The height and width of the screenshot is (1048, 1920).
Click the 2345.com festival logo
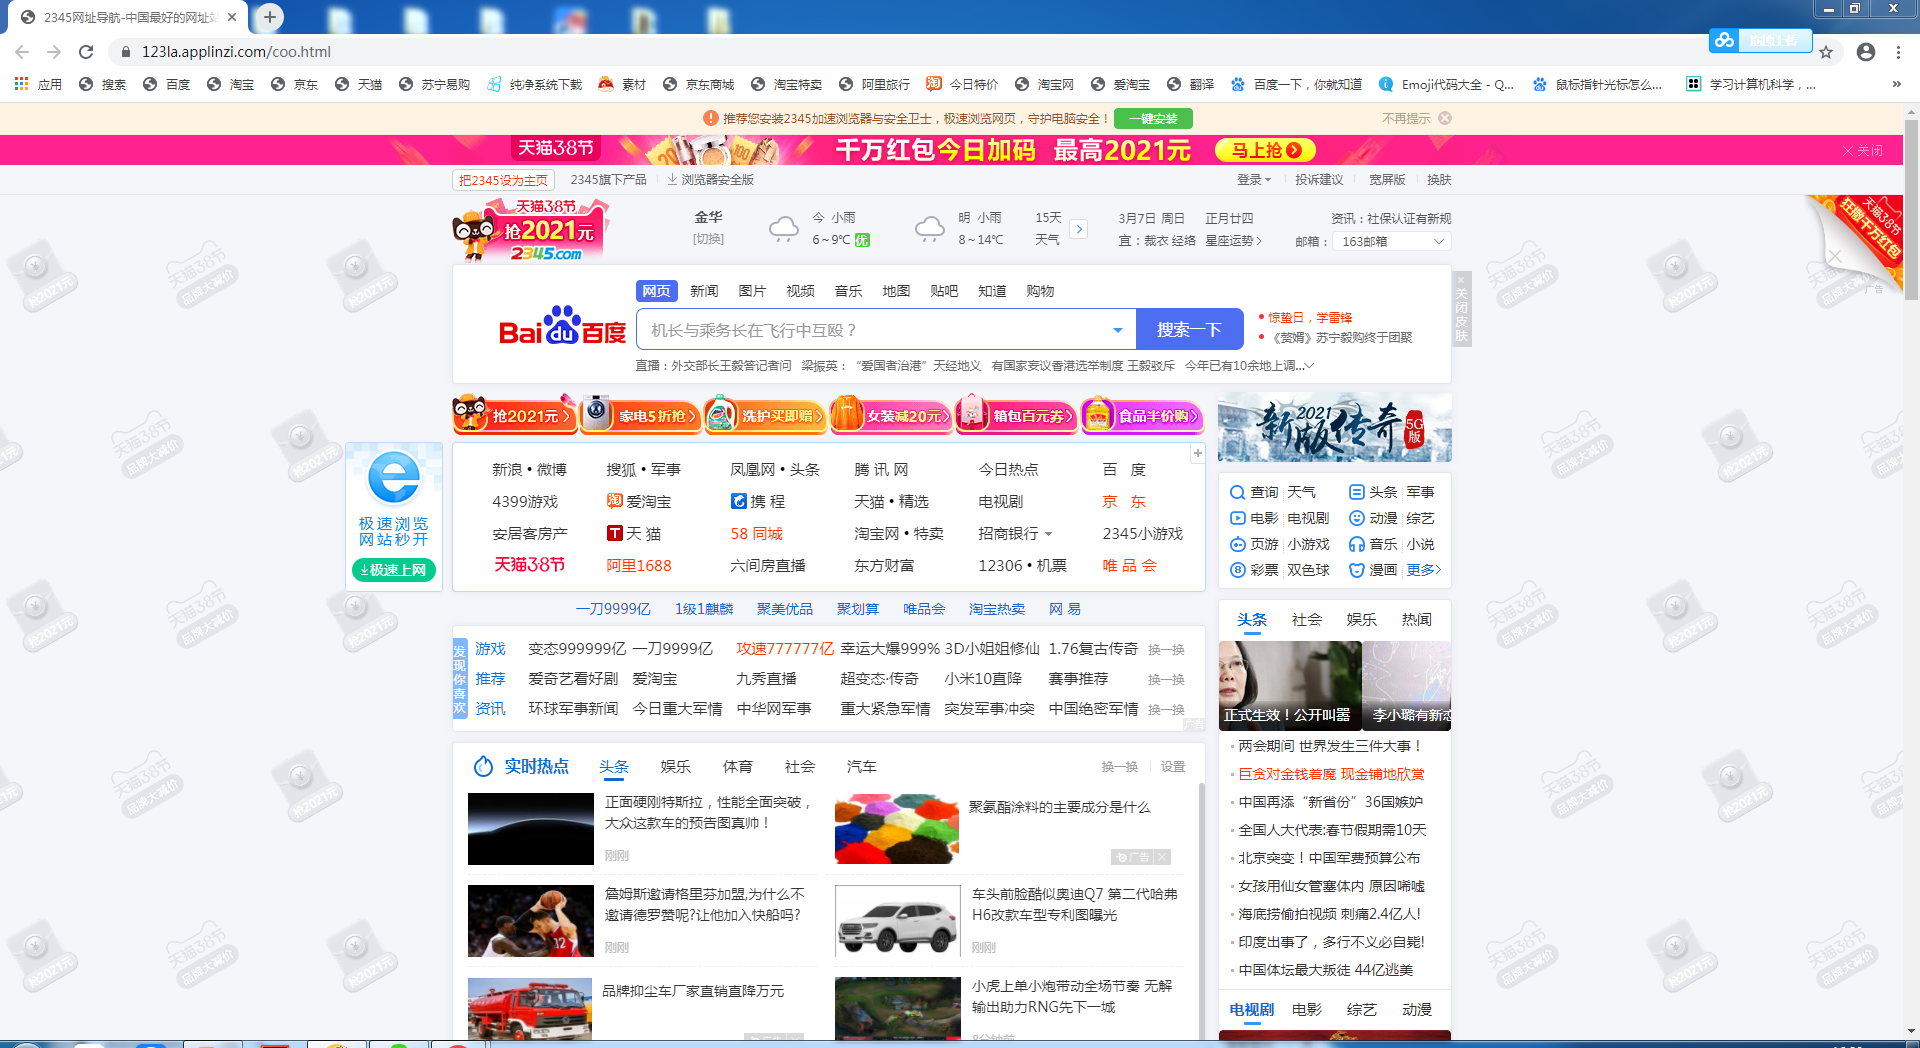point(530,229)
